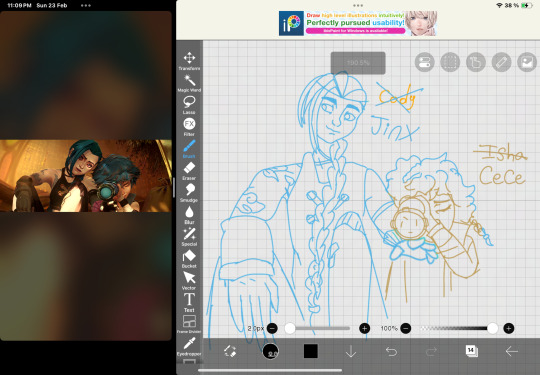Select the Frame Divider tool
Image resolution: width=540 pixels, height=375 pixels.
[x=189, y=324]
